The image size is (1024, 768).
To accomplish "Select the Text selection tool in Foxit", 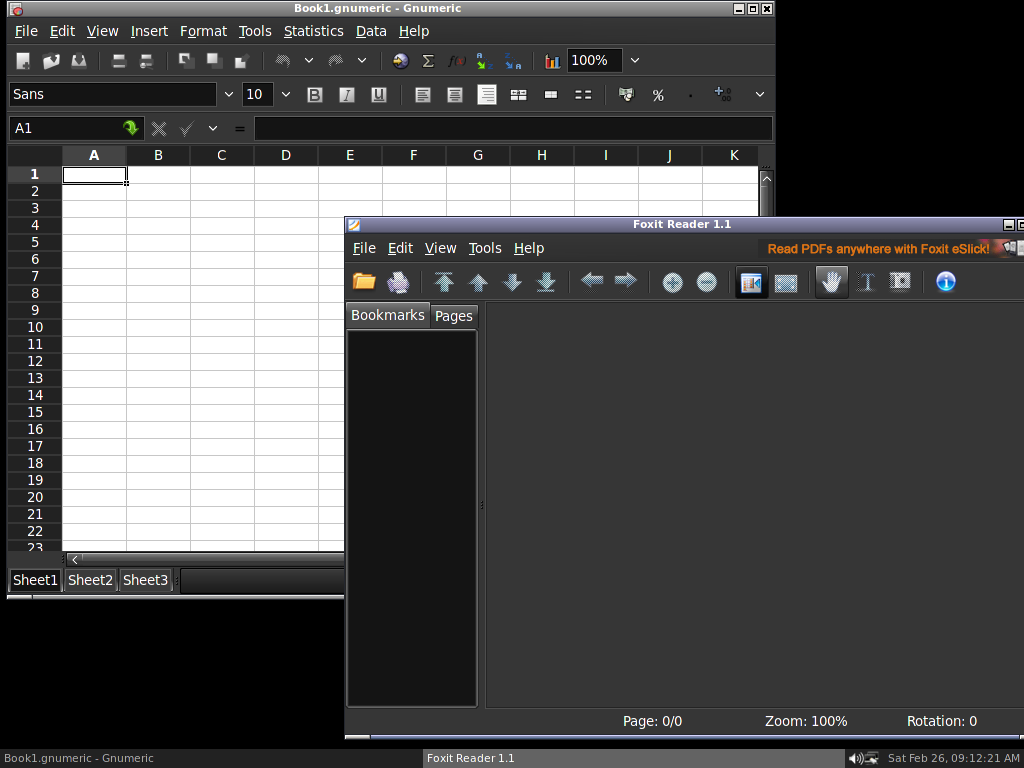I will pos(866,282).
